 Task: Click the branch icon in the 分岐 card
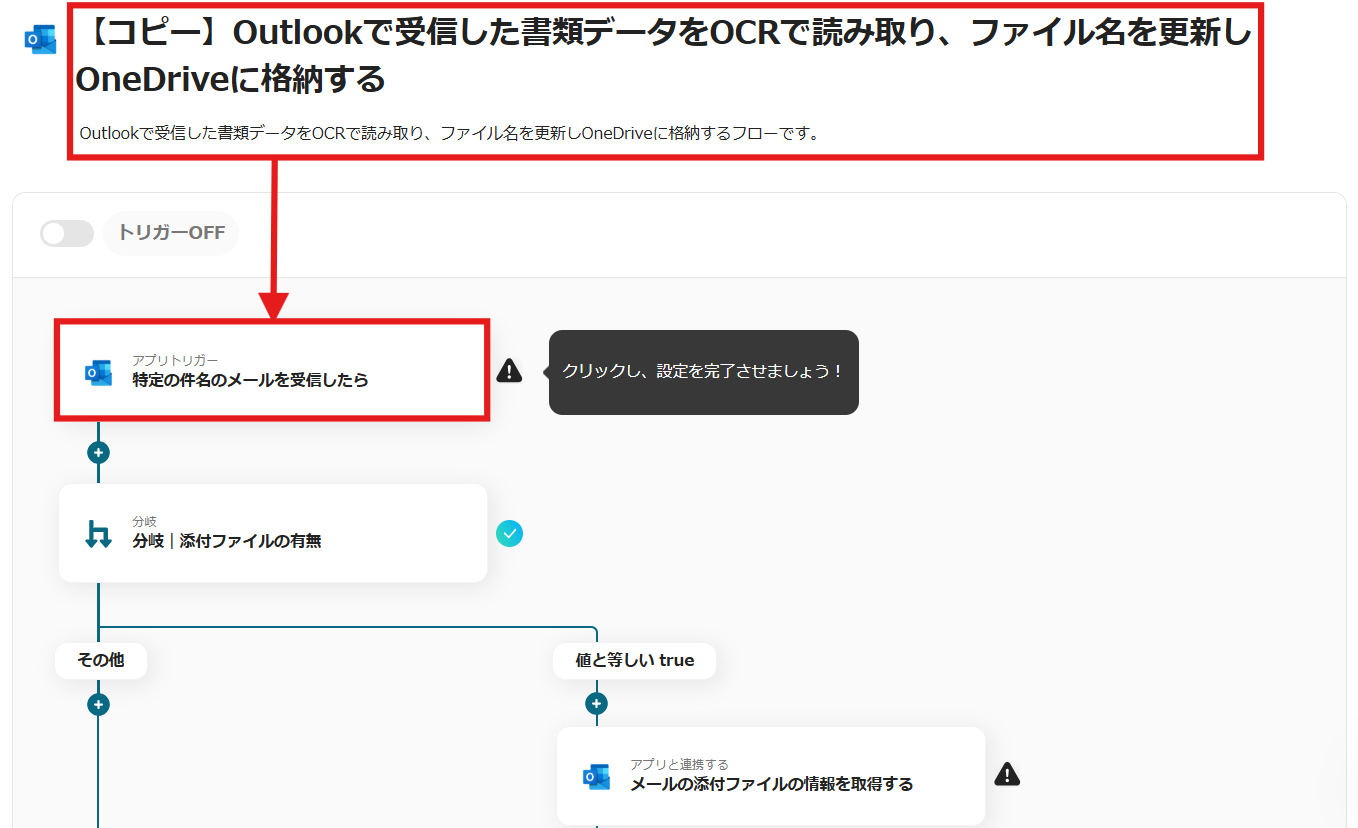98,534
